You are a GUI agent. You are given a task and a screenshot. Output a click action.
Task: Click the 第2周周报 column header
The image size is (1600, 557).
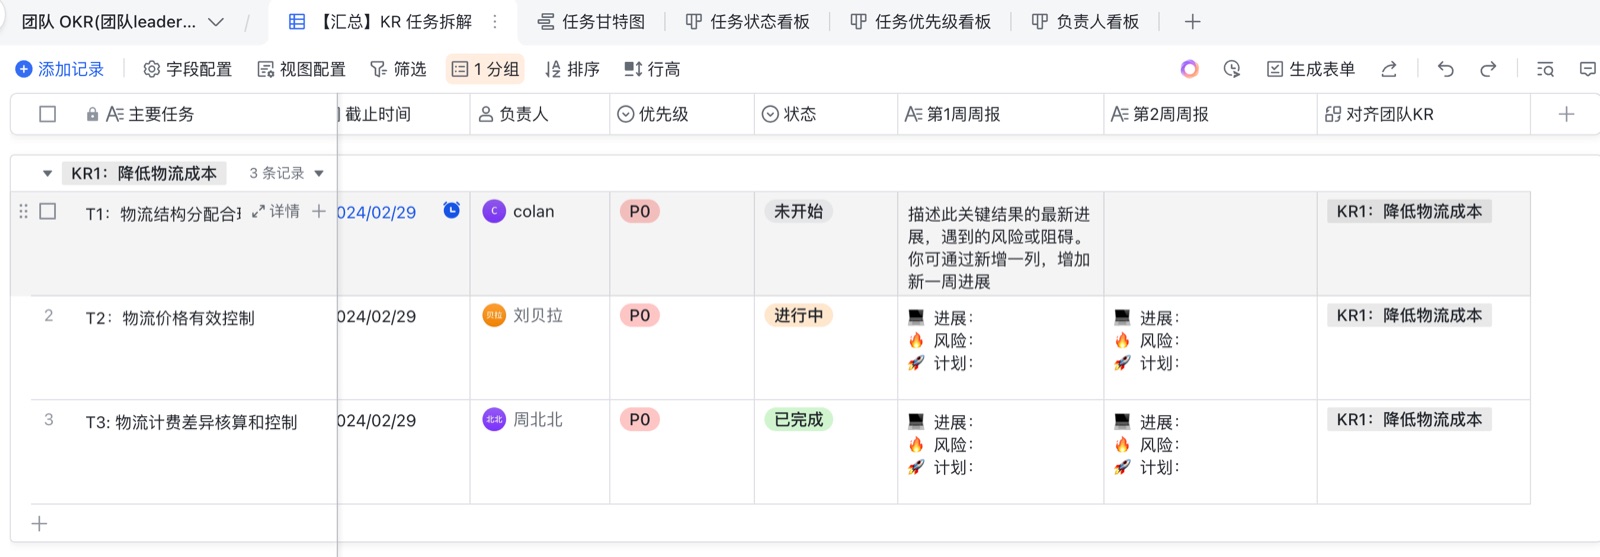1210,114
